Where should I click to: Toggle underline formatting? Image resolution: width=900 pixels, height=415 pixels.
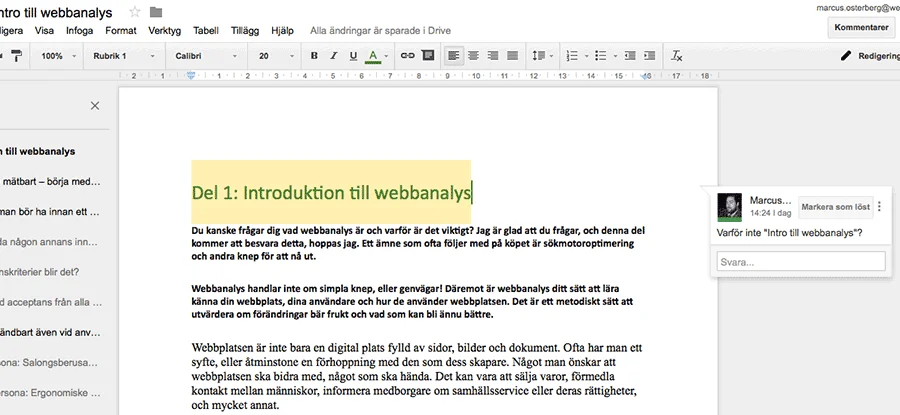tap(351, 56)
